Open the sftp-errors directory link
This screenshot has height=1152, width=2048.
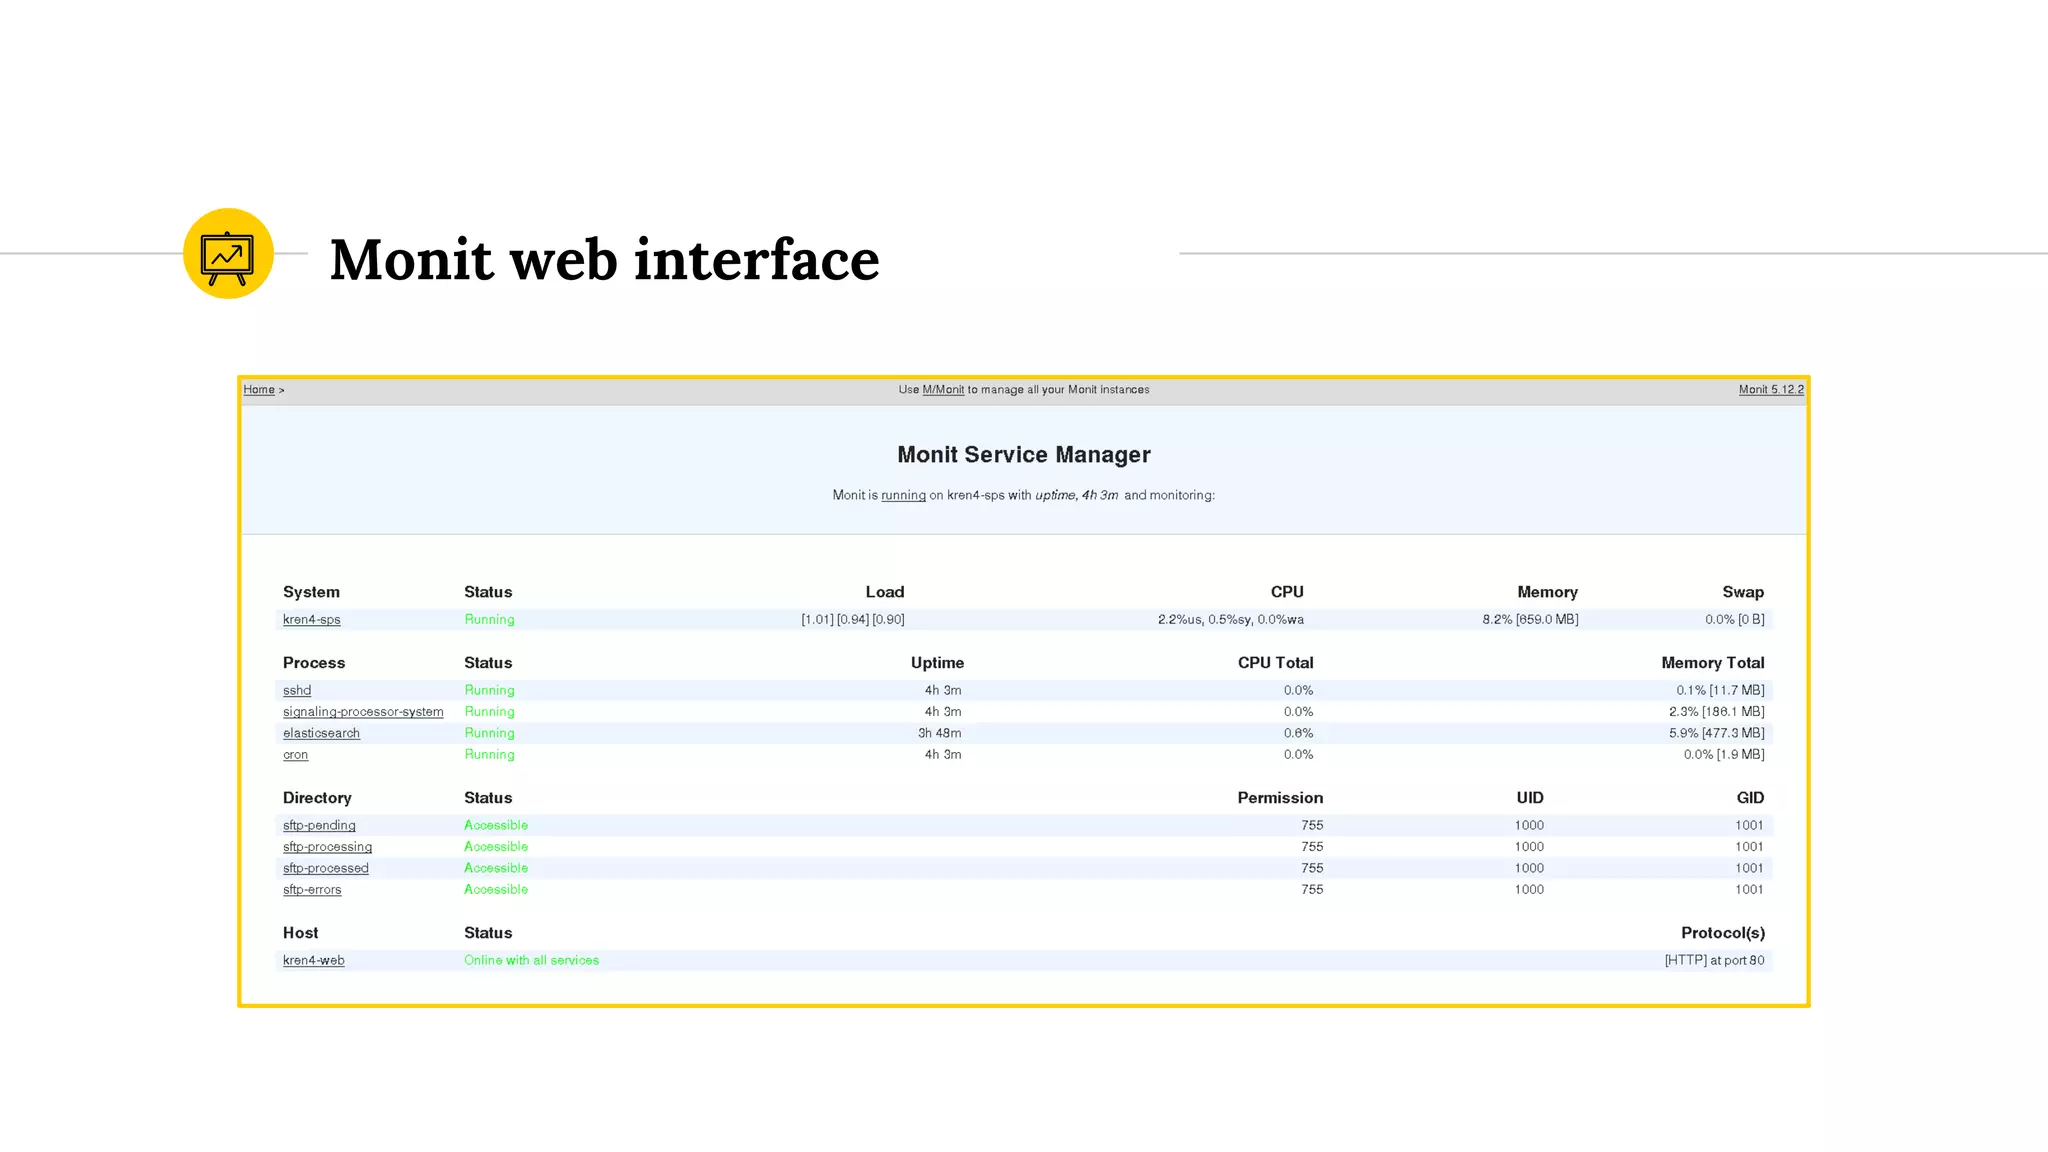point(312,890)
